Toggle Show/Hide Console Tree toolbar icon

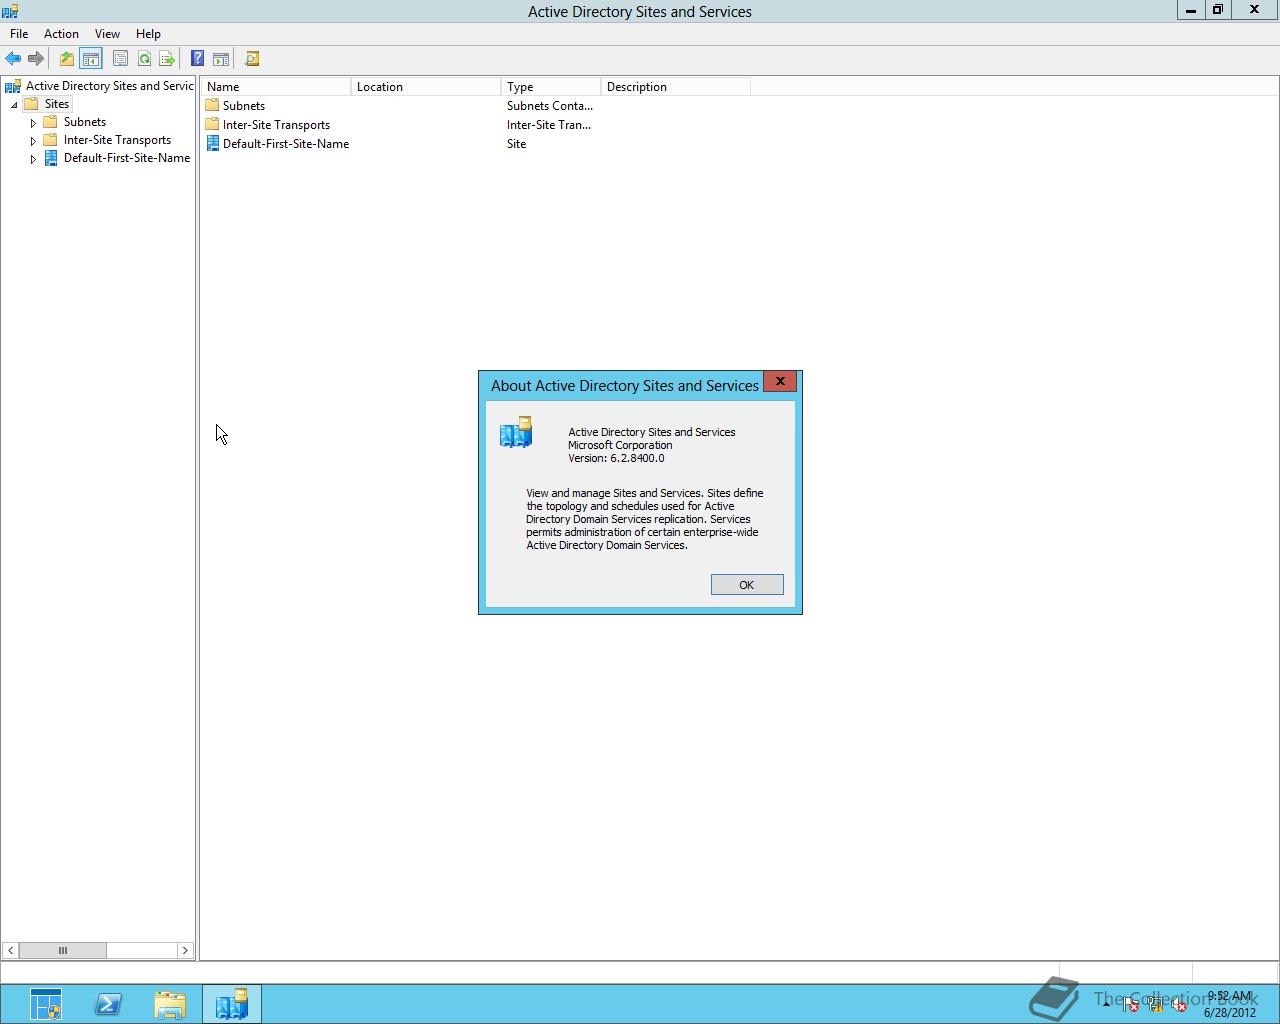[90, 59]
